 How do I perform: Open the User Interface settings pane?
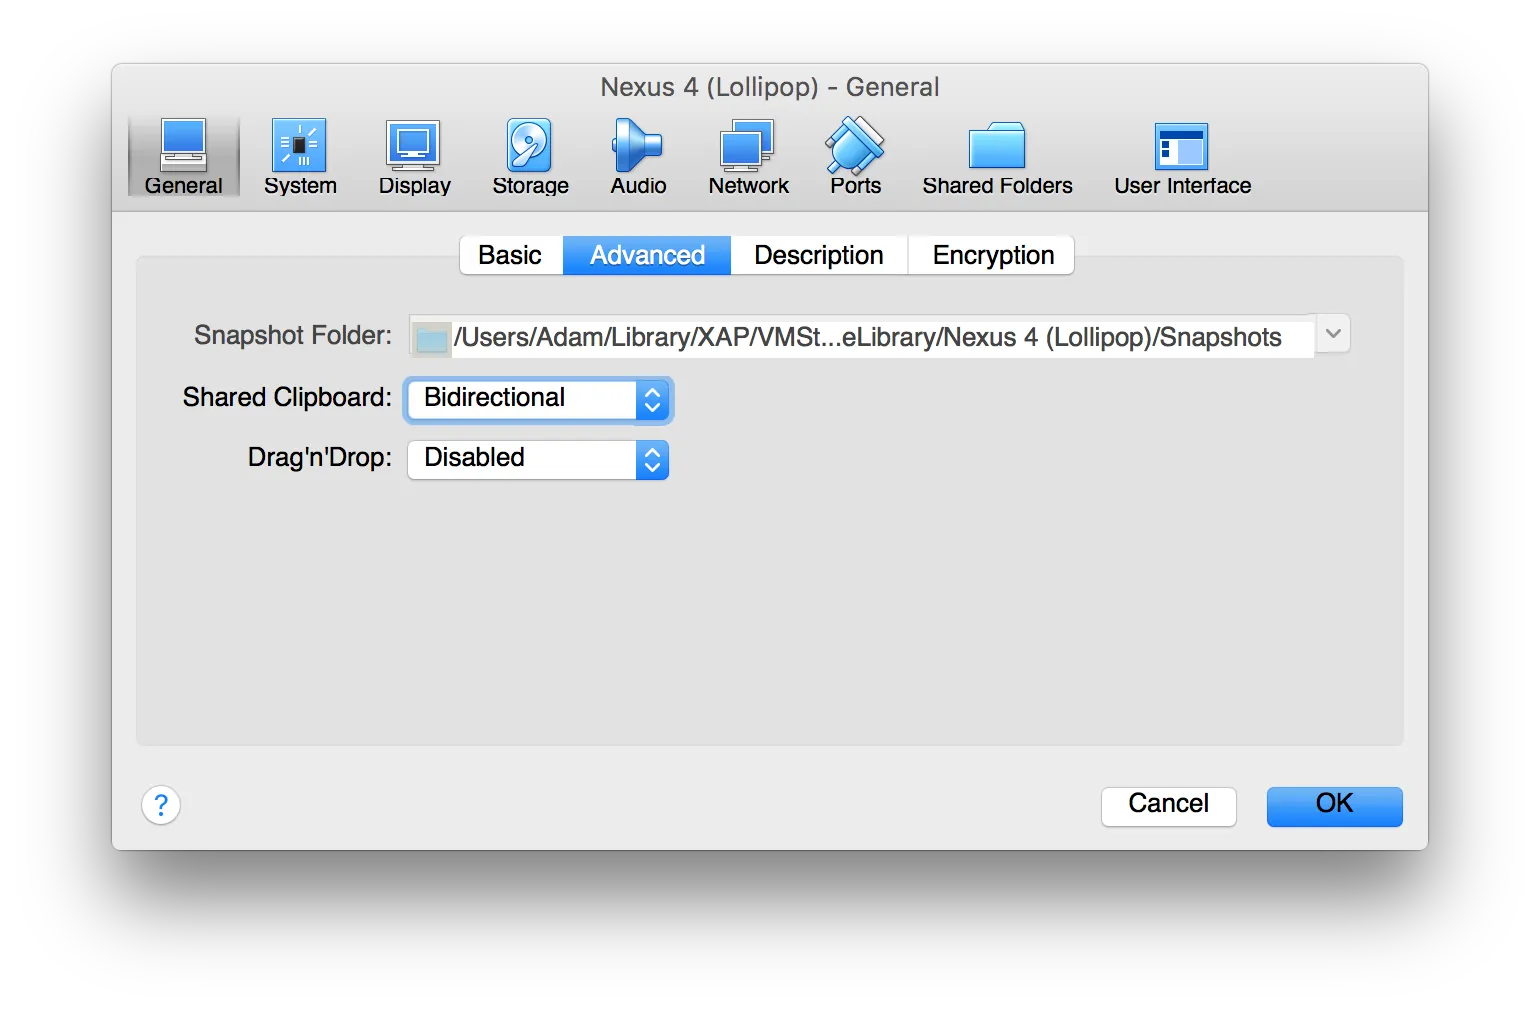pyautogui.click(x=1182, y=157)
